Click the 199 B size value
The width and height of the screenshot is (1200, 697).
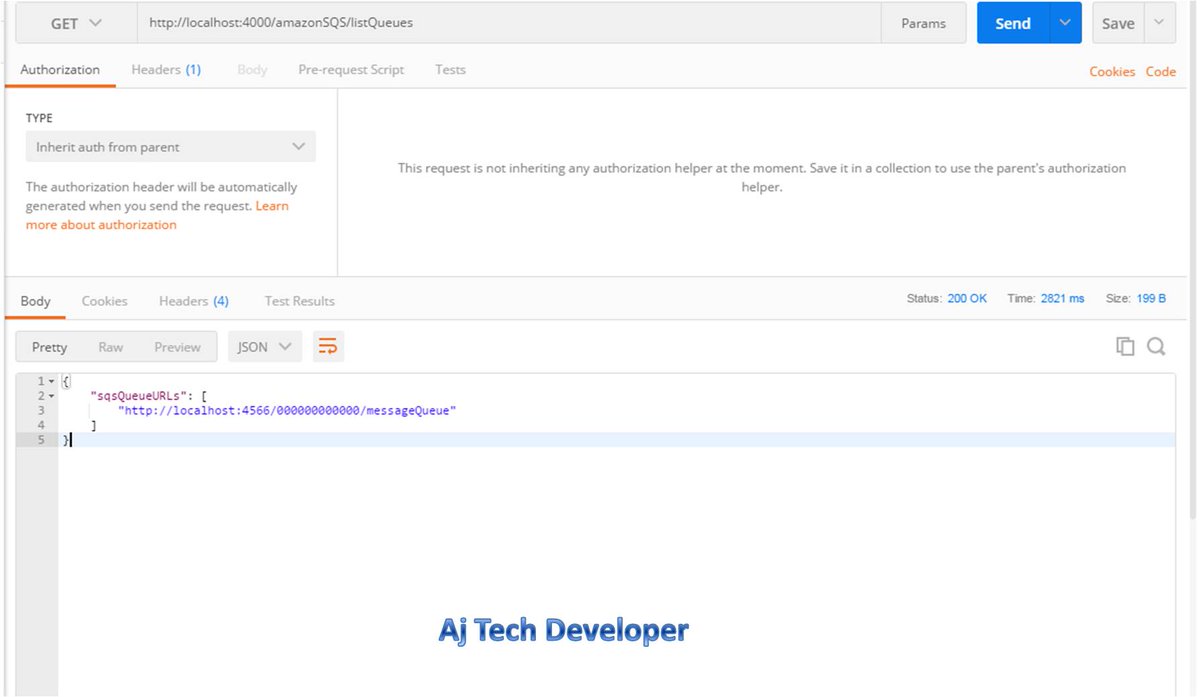(1151, 299)
